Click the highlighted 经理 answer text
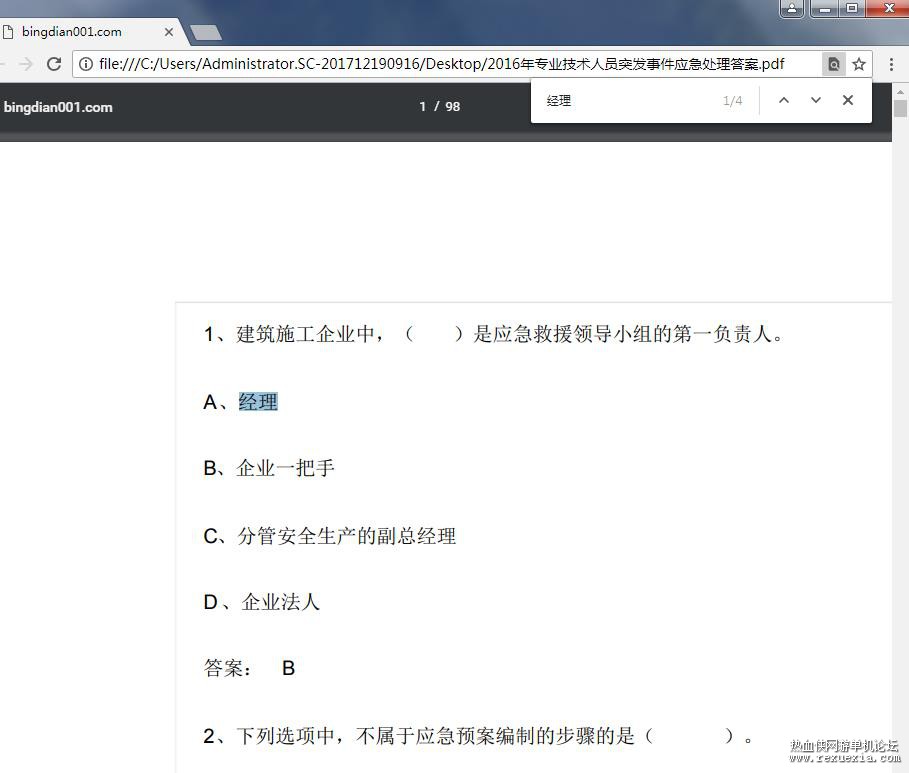Image resolution: width=909 pixels, height=773 pixels. click(x=258, y=402)
